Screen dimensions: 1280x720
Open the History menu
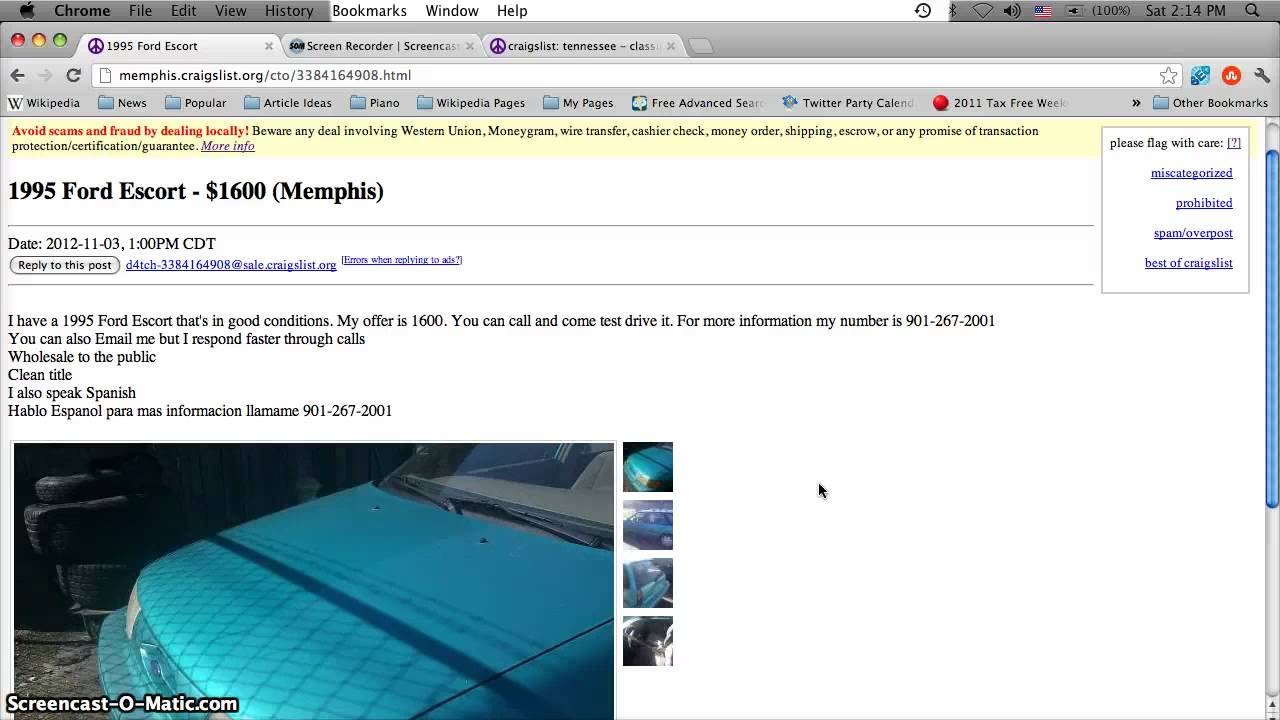(289, 11)
